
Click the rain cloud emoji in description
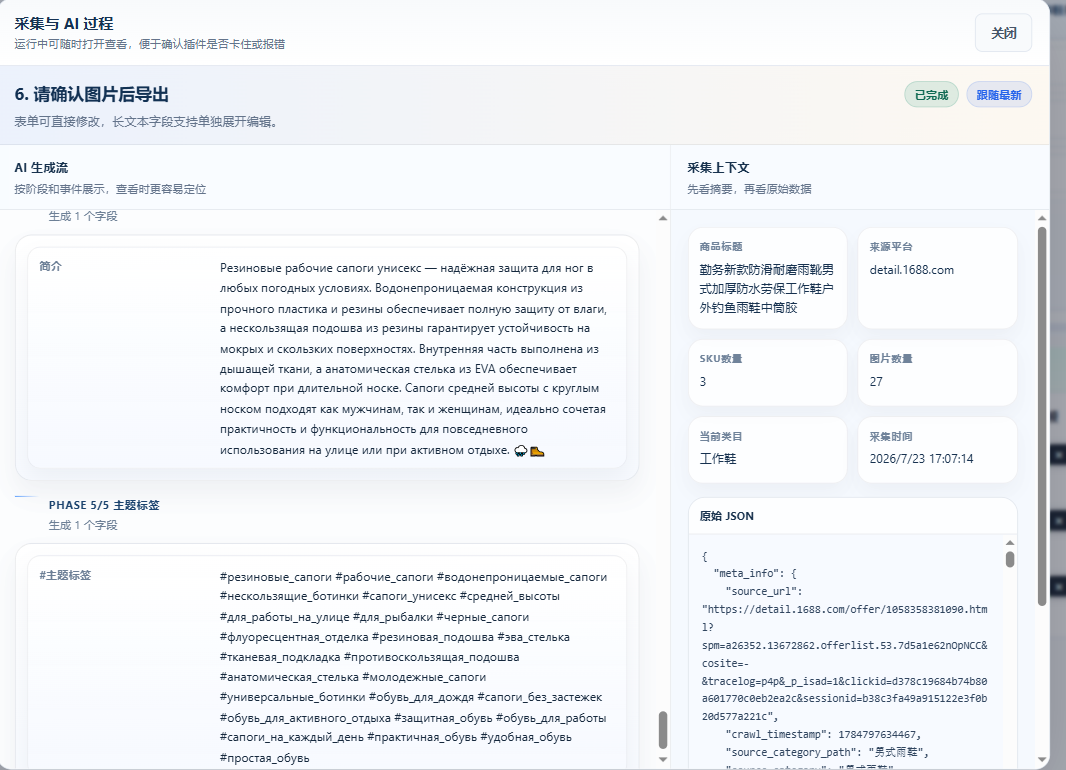click(521, 451)
